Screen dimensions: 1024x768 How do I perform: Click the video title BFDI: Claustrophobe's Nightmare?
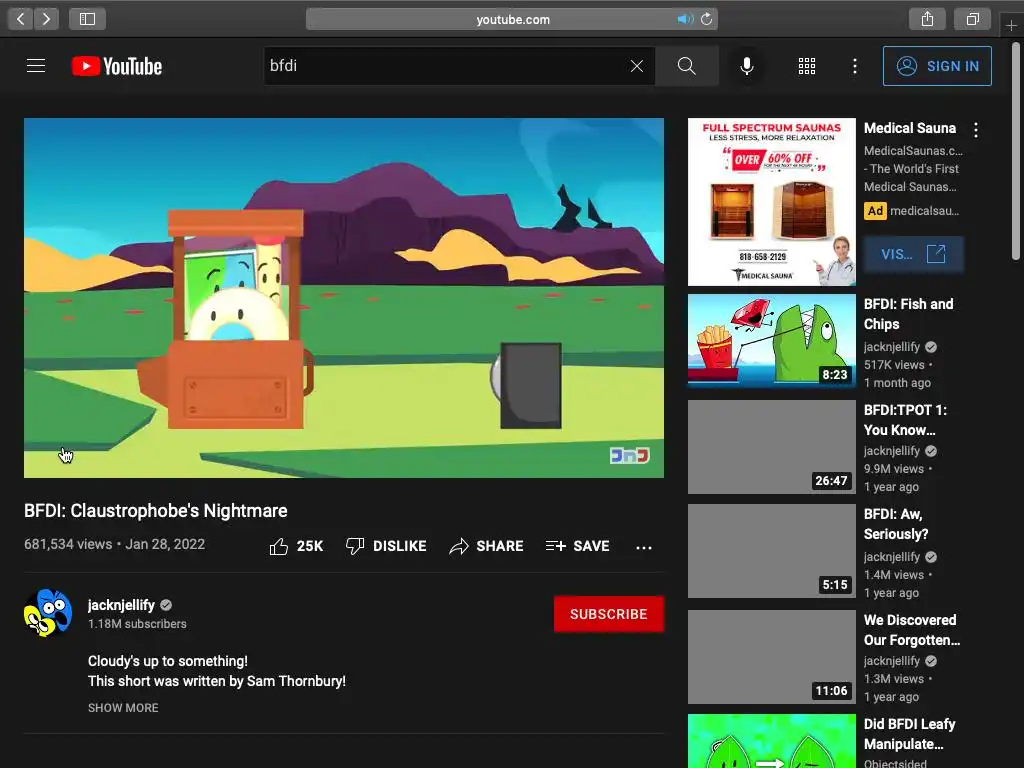155,511
